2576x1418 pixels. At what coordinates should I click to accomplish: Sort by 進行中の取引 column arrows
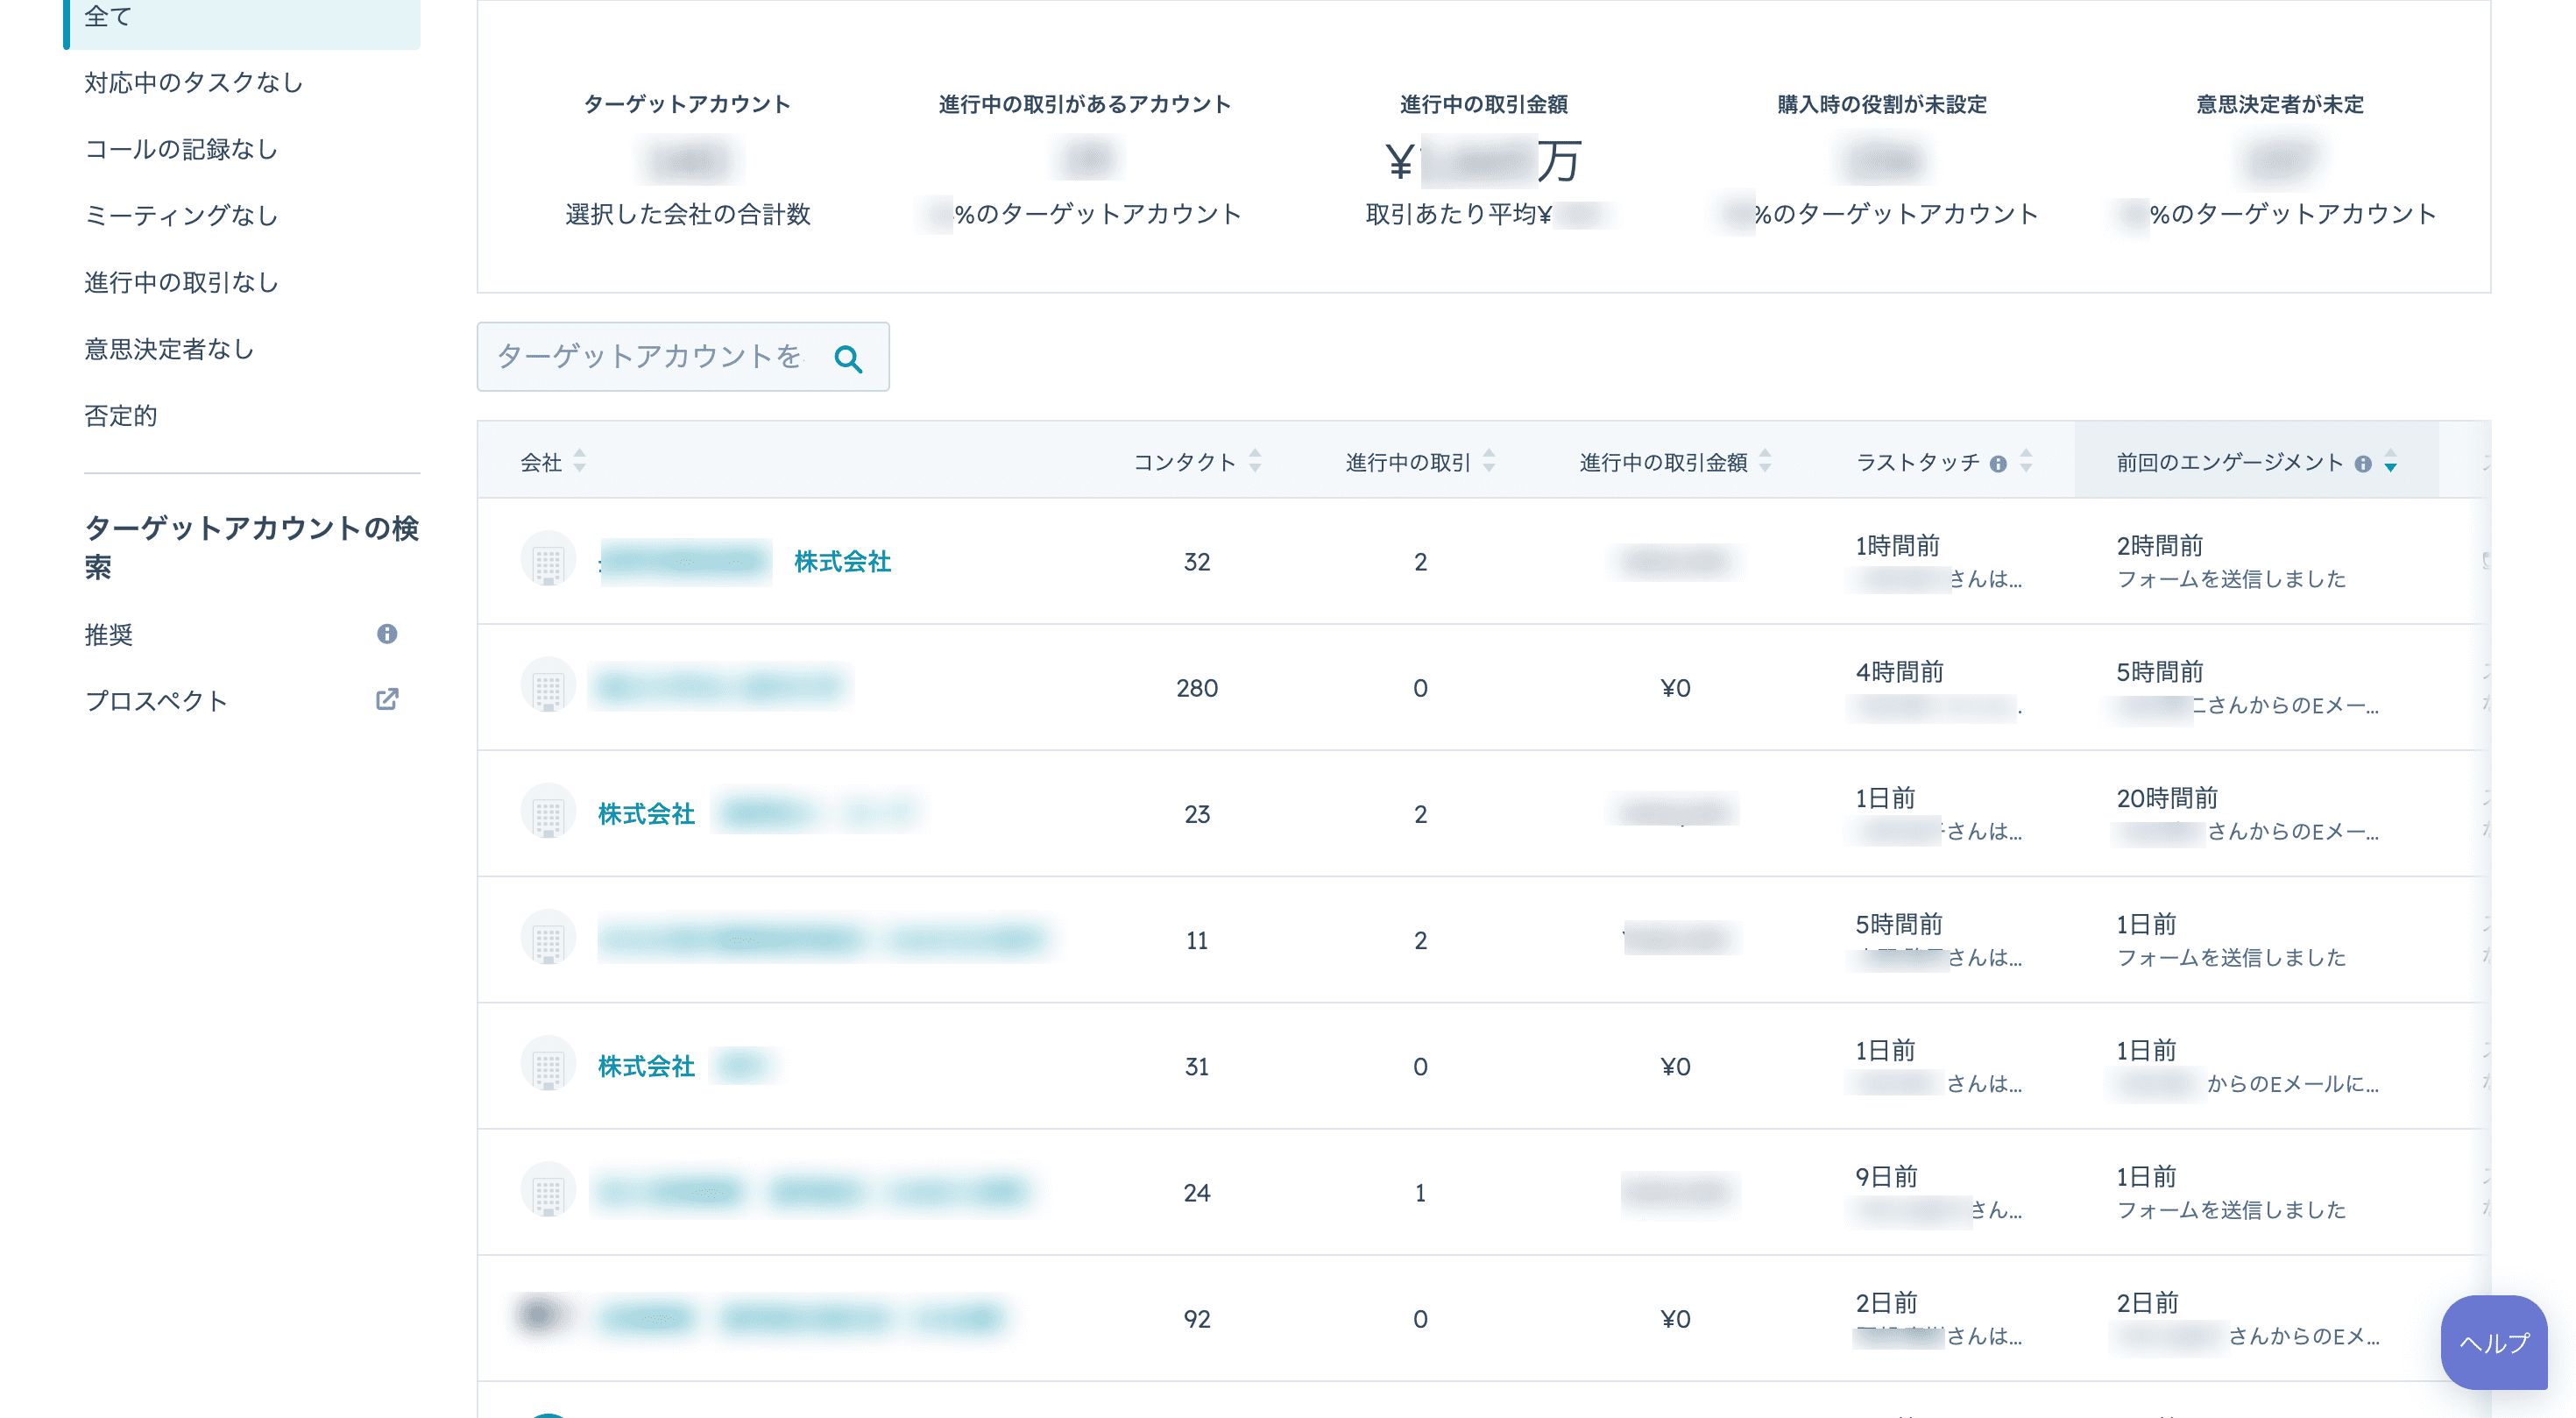1489,461
